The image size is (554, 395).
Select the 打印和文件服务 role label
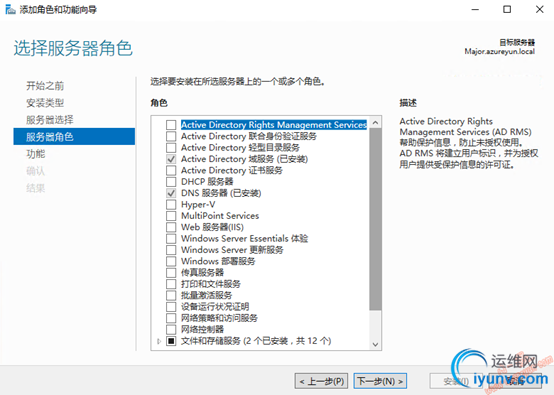pyautogui.click(x=211, y=284)
